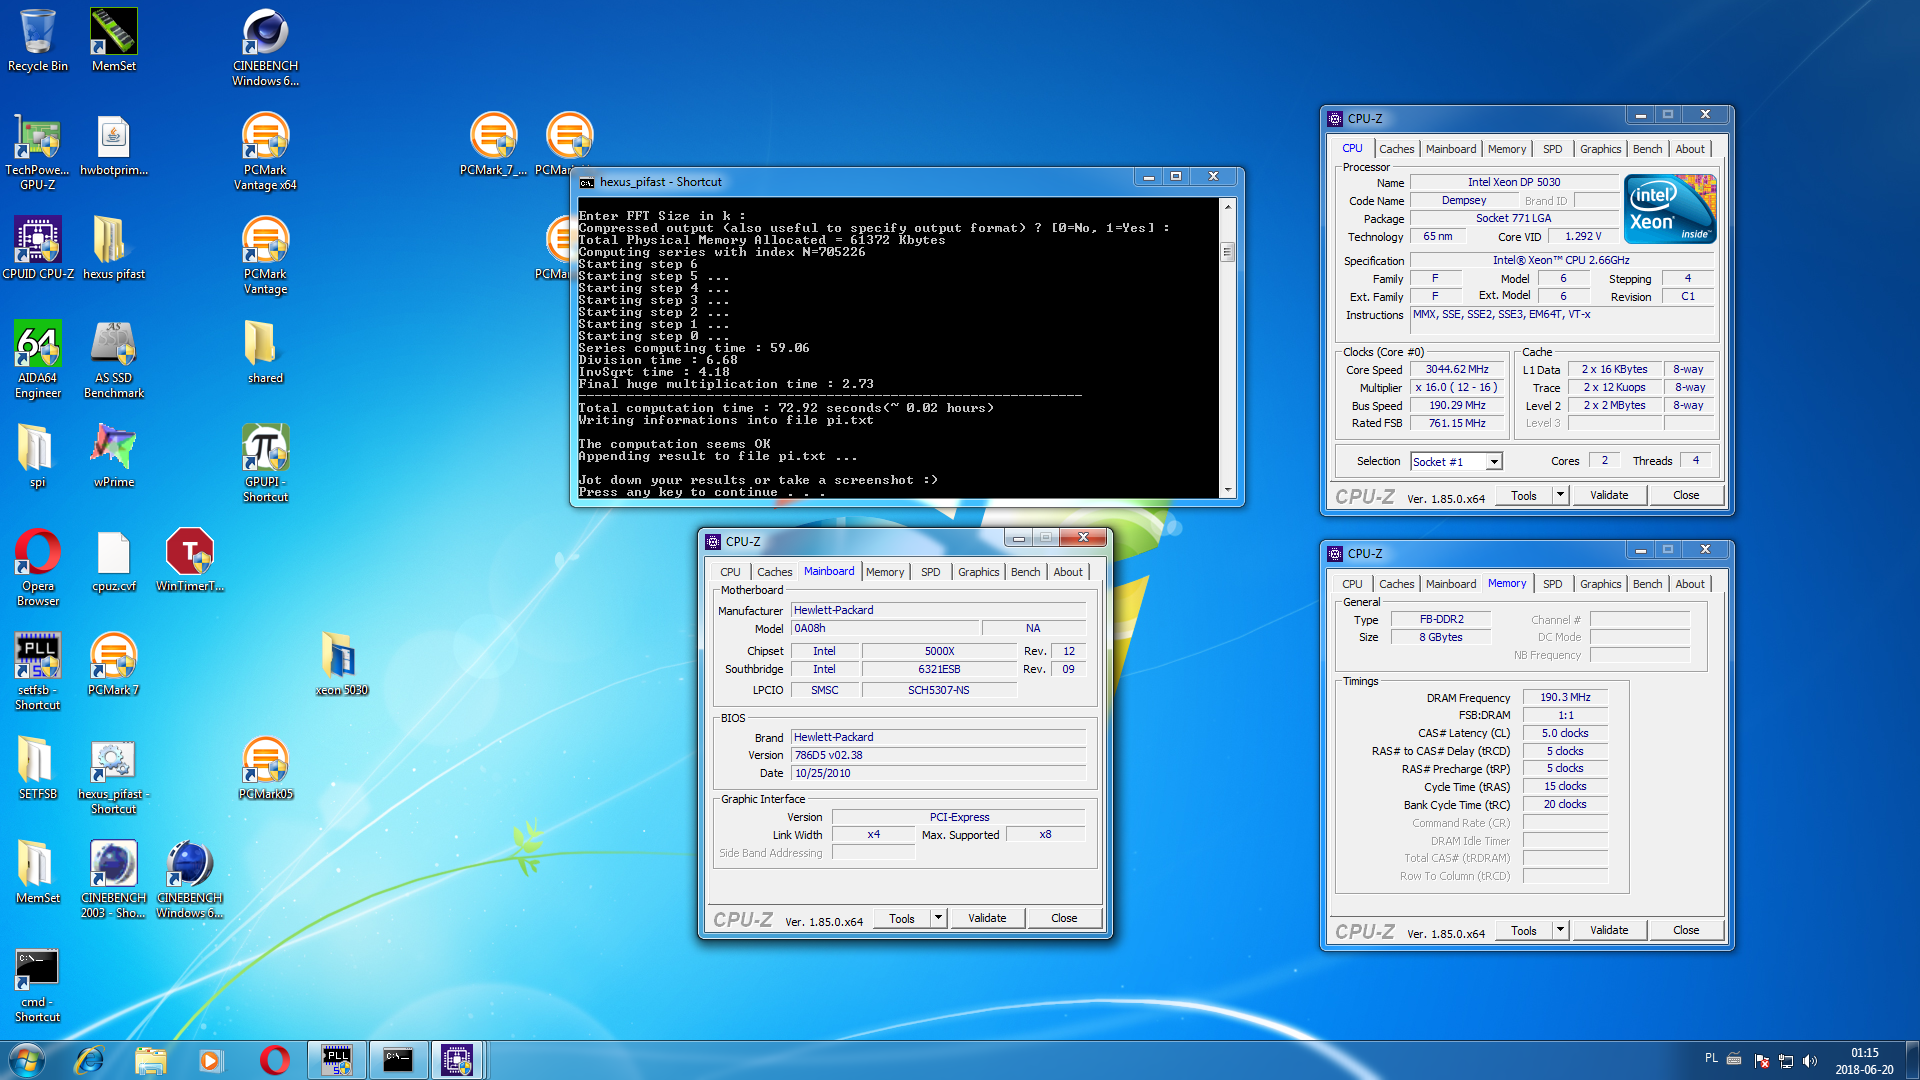Open SPD tab in Mainboard CPU-Z window
This screenshot has width=1920, height=1080.
[x=930, y=572]
